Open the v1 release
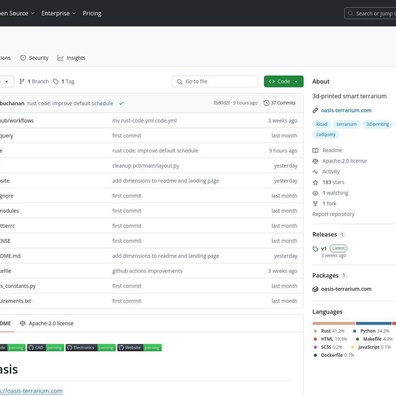 (324, 249)
